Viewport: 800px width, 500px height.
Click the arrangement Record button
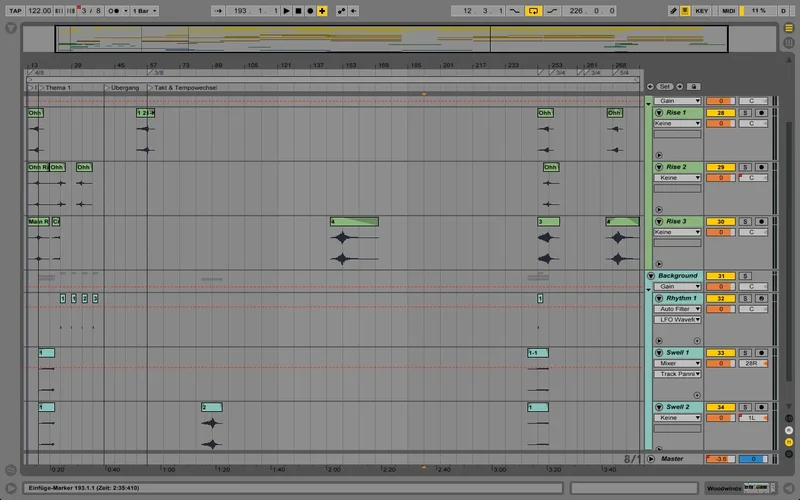click(x=309, y=10)
